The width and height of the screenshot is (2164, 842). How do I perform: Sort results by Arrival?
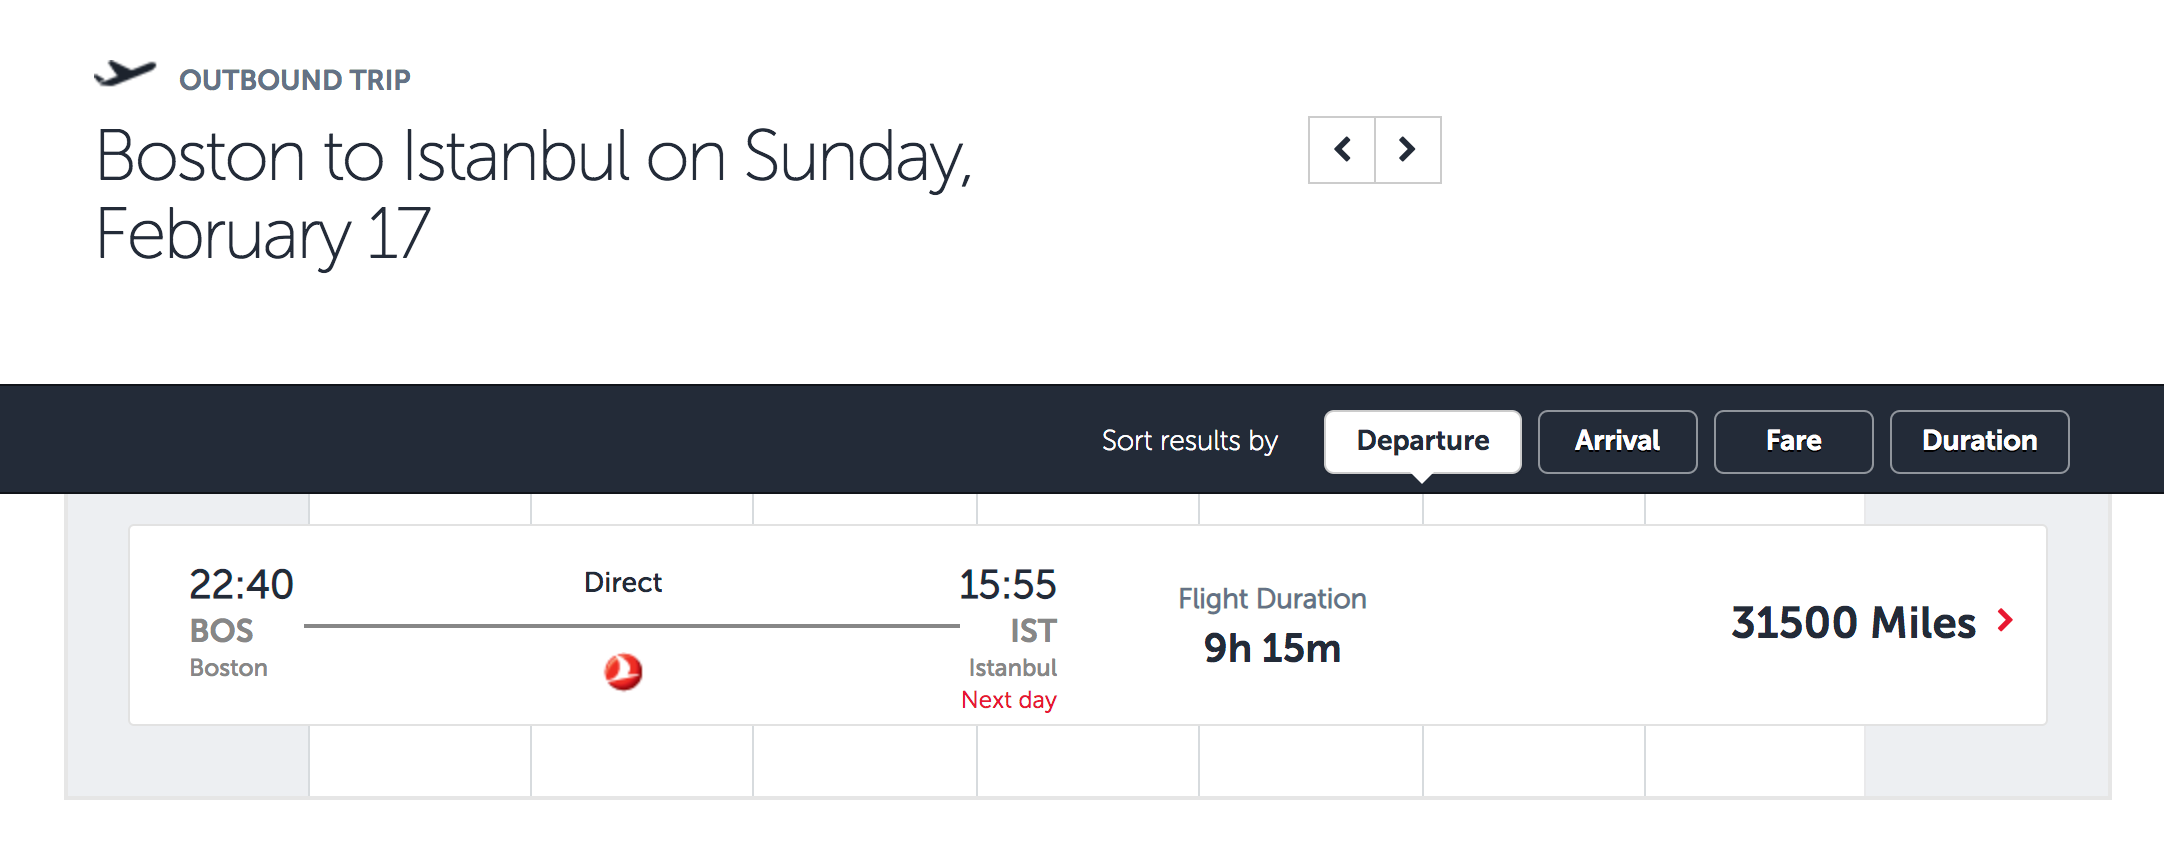coord(1617,441)
